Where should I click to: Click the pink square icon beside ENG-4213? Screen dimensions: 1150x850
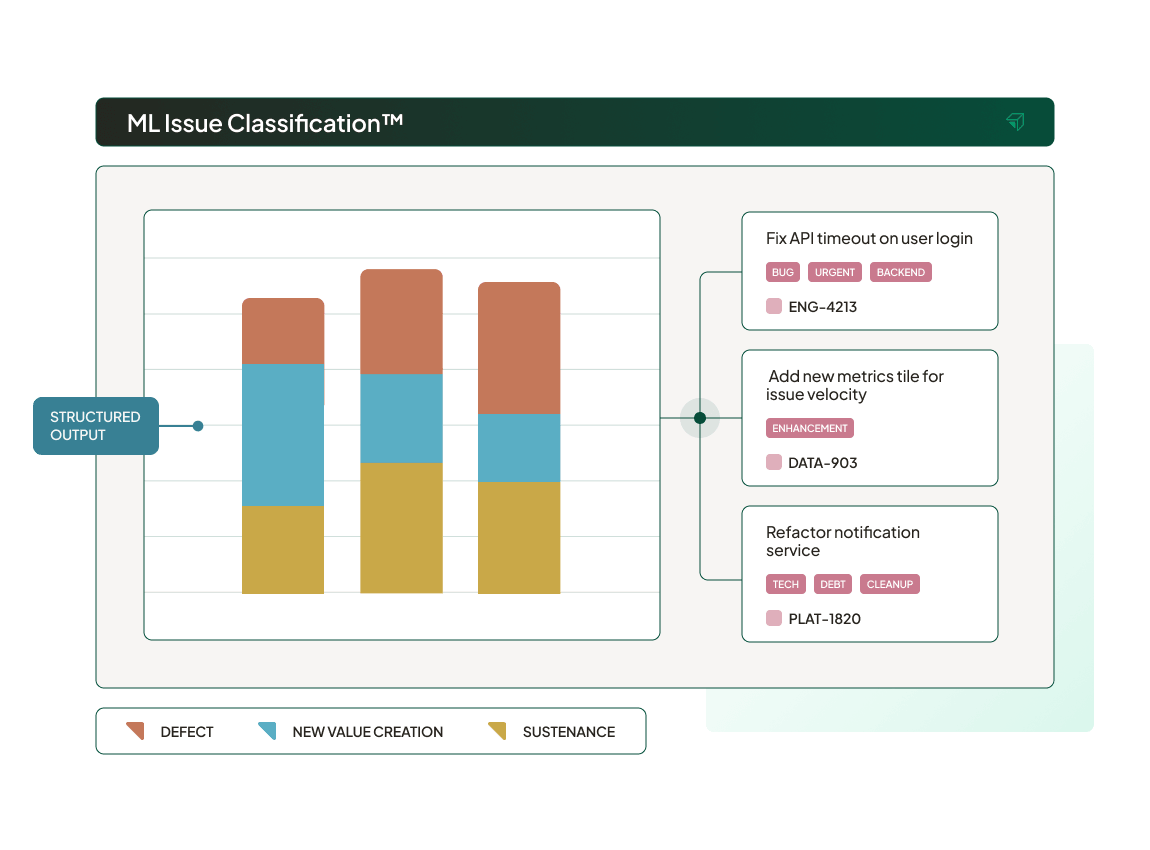(773, 307)
